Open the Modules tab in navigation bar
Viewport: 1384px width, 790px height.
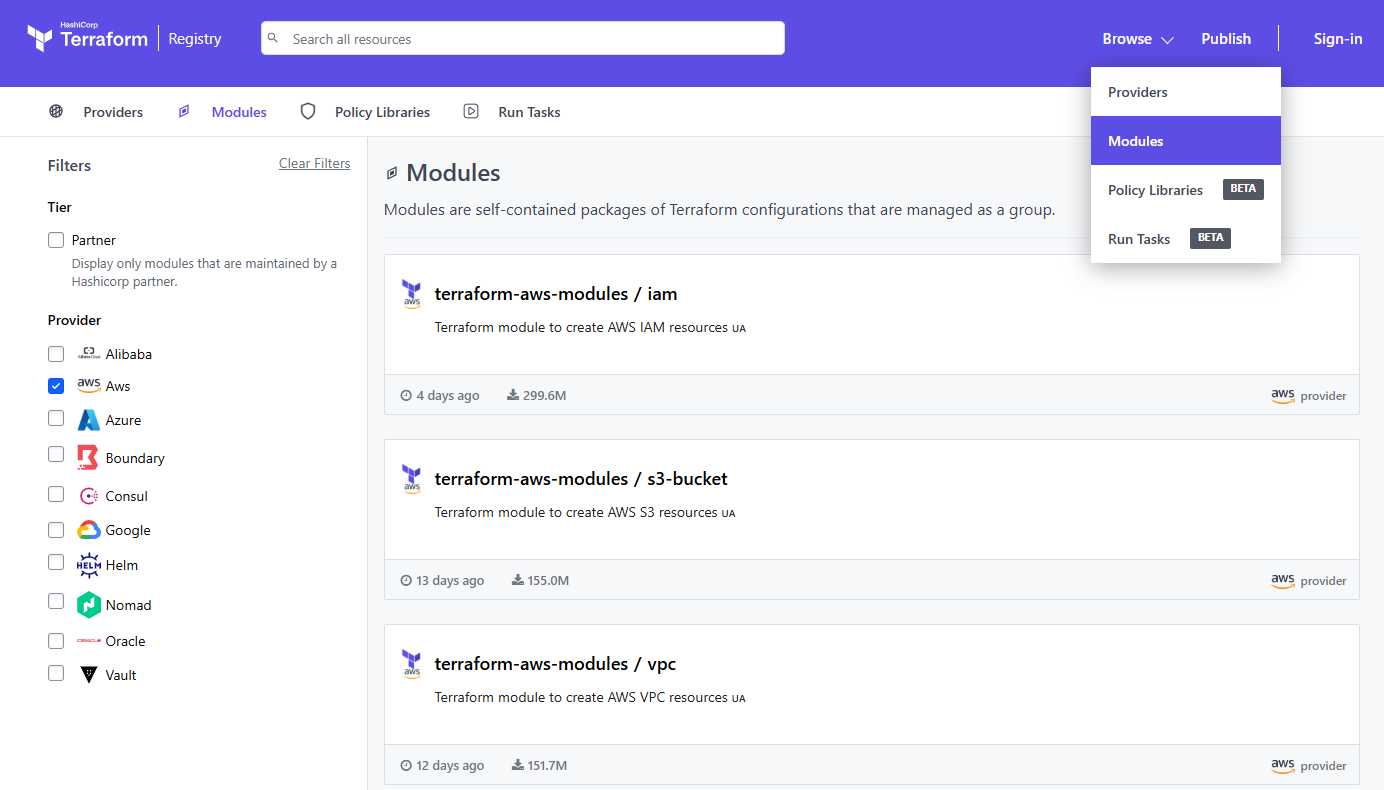point(222,112)
